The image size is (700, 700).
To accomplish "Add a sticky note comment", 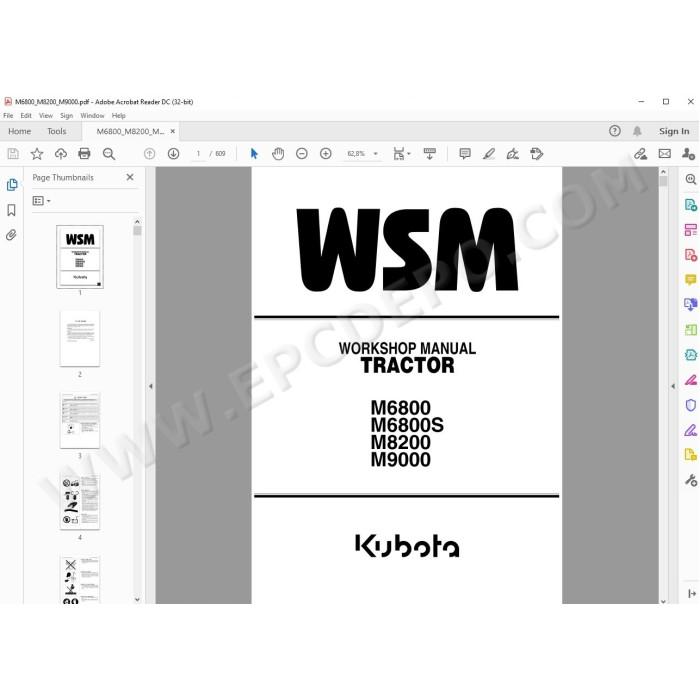I will point(465,154).
